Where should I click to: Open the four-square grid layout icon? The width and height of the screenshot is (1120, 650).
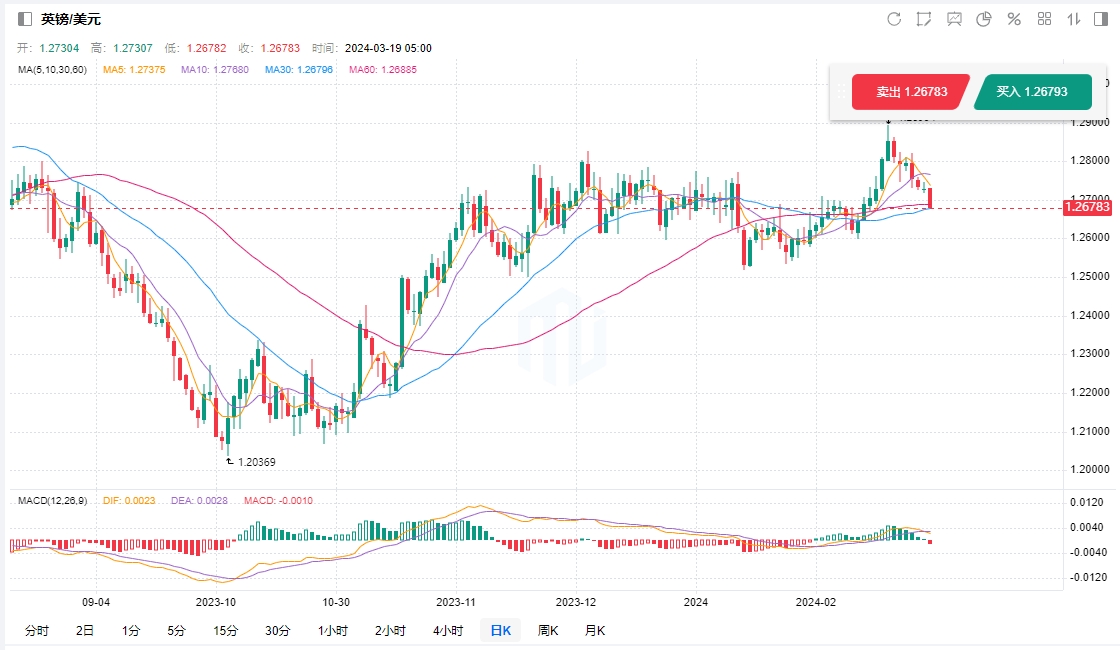coord(1044,19)
